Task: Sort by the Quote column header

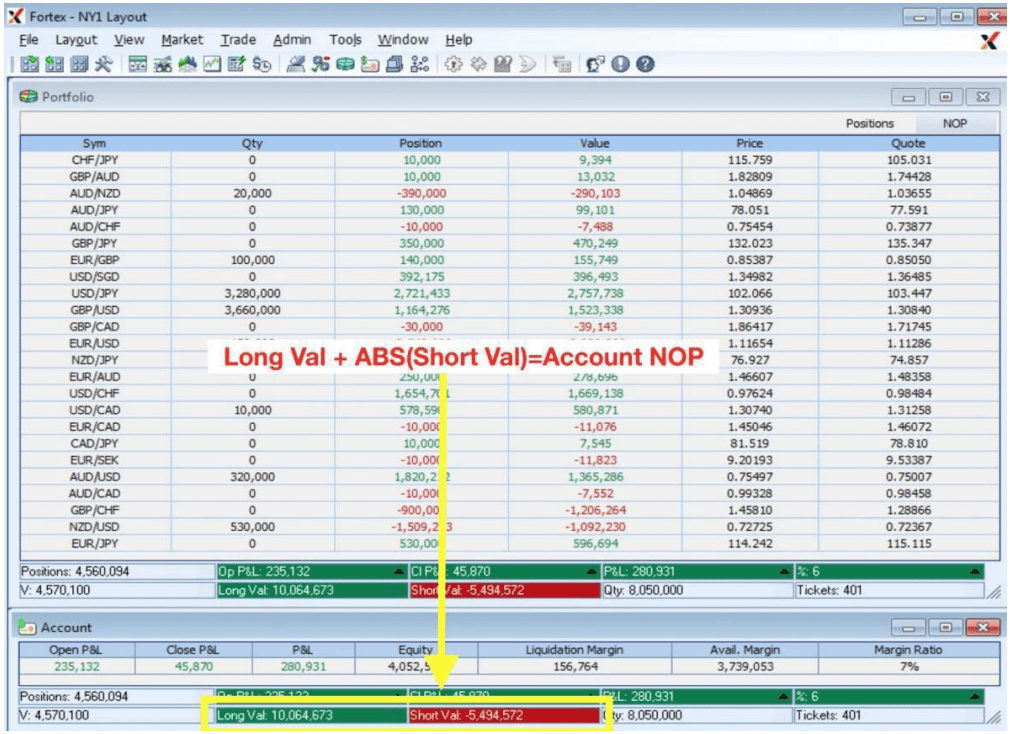Action: (908, 144)
